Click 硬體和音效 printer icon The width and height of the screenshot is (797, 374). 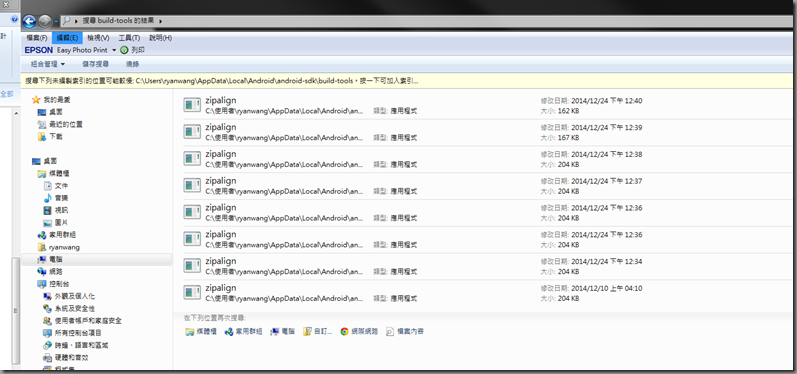pos(47,357)
